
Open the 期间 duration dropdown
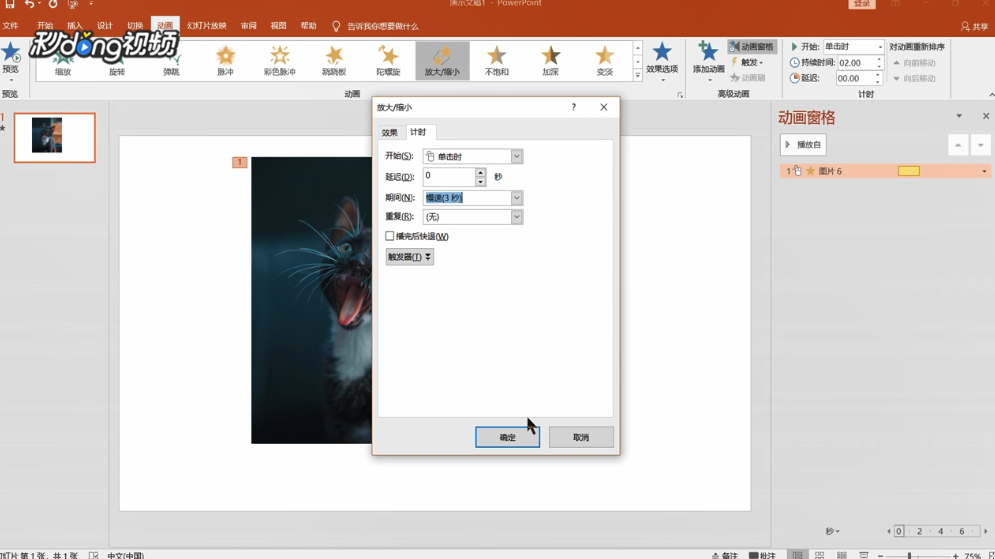point(517,198)
